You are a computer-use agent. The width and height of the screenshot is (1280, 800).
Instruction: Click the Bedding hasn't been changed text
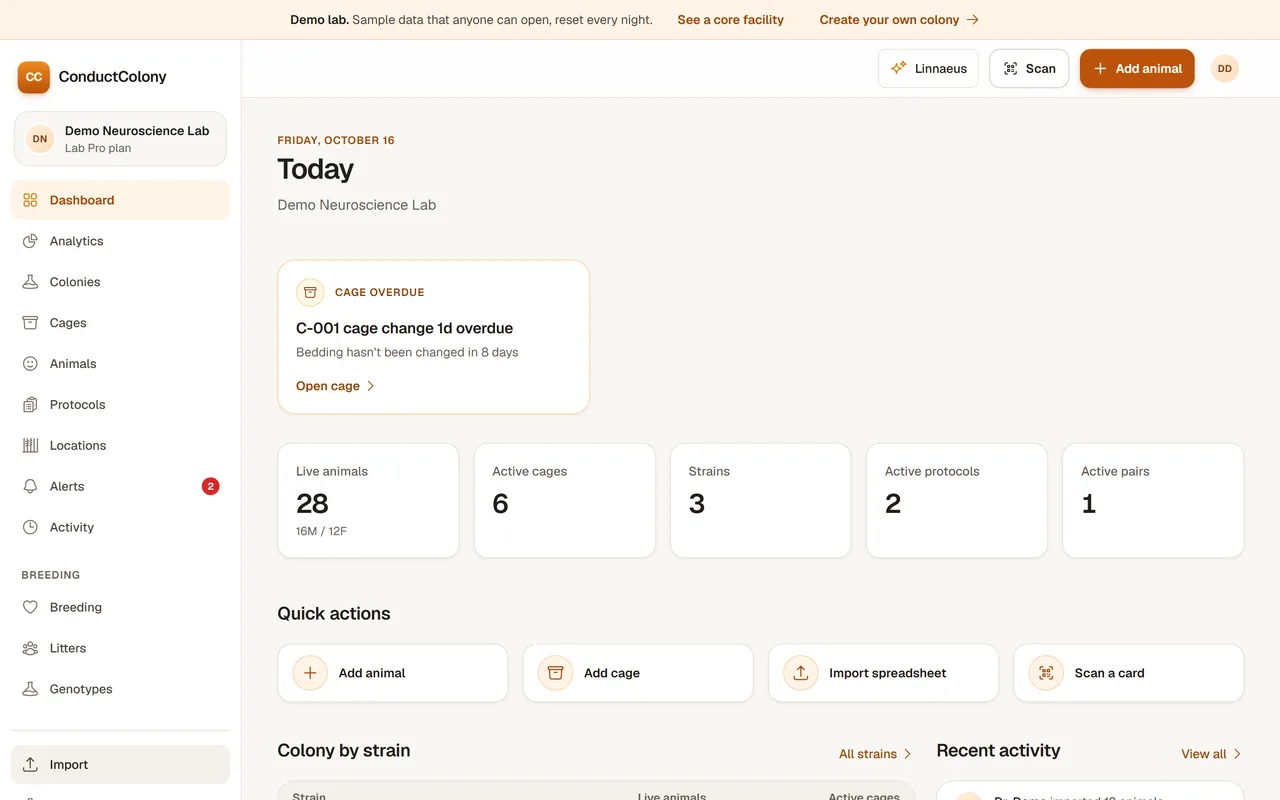pyautogui.click(x=407, y=352)
